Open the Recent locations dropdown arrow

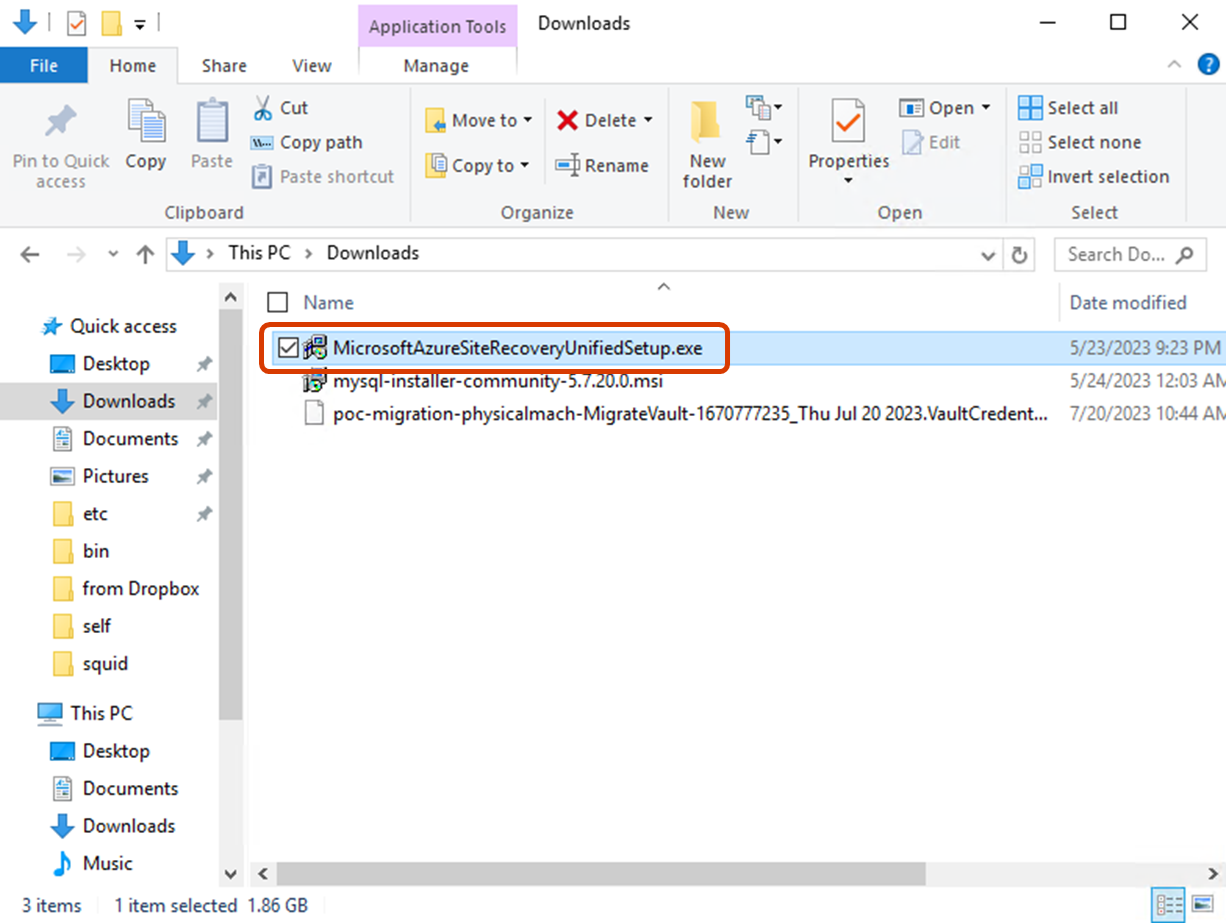[x=113, y=254]
